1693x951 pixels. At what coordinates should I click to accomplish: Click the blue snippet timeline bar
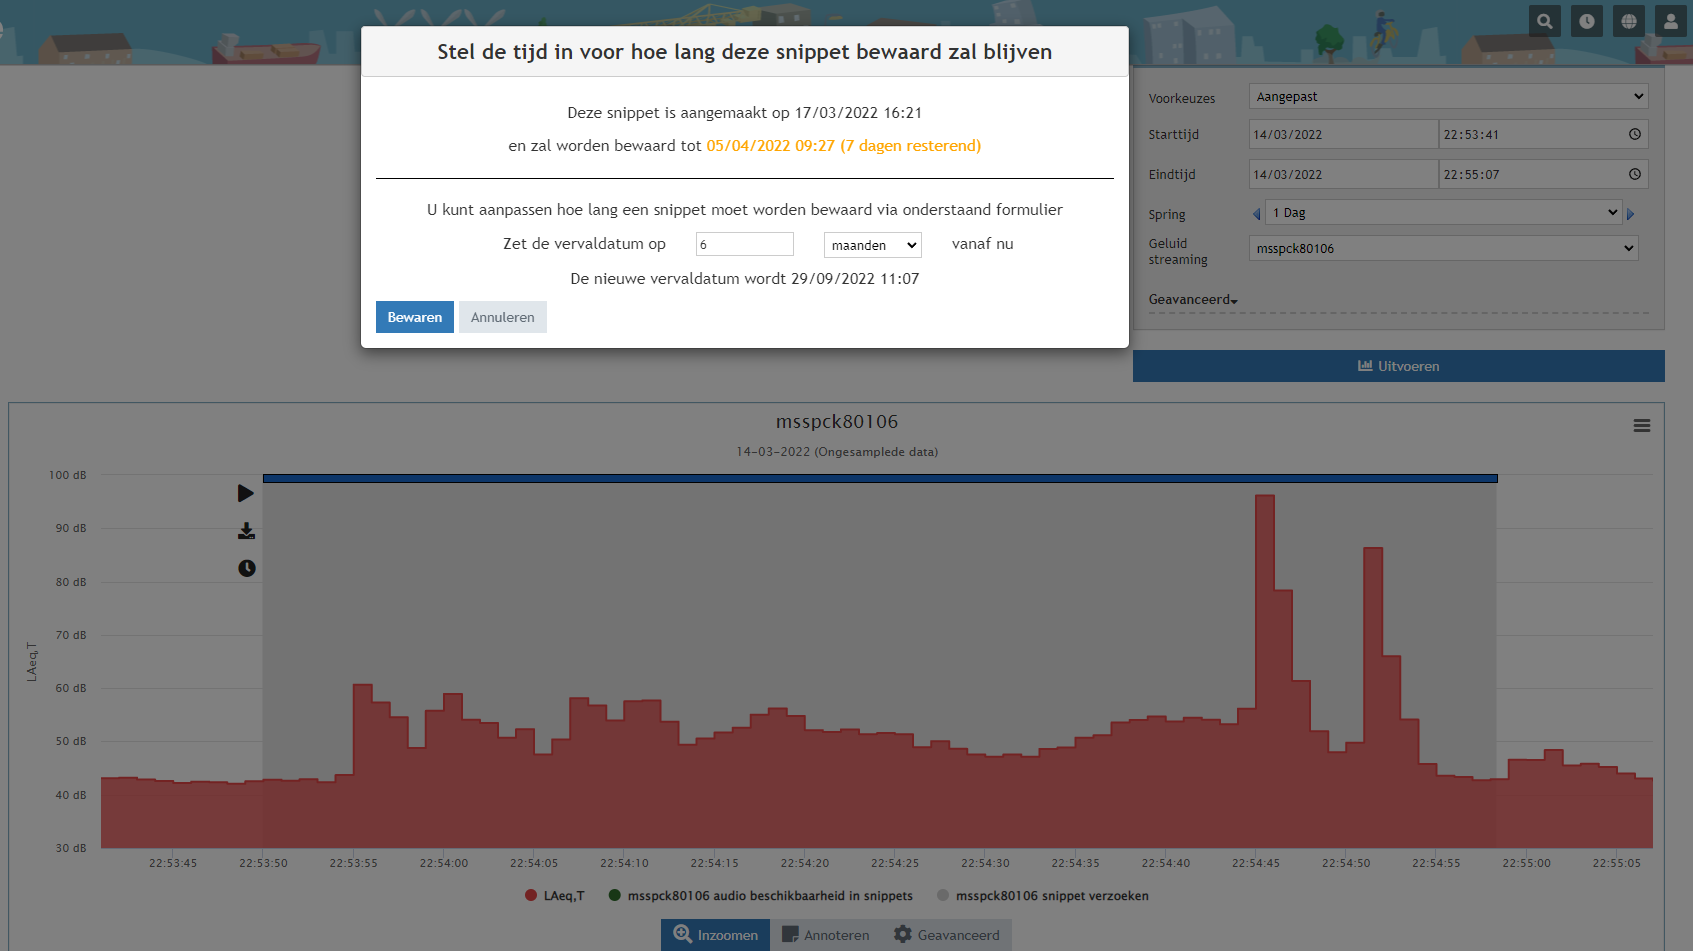click(880, 479)
